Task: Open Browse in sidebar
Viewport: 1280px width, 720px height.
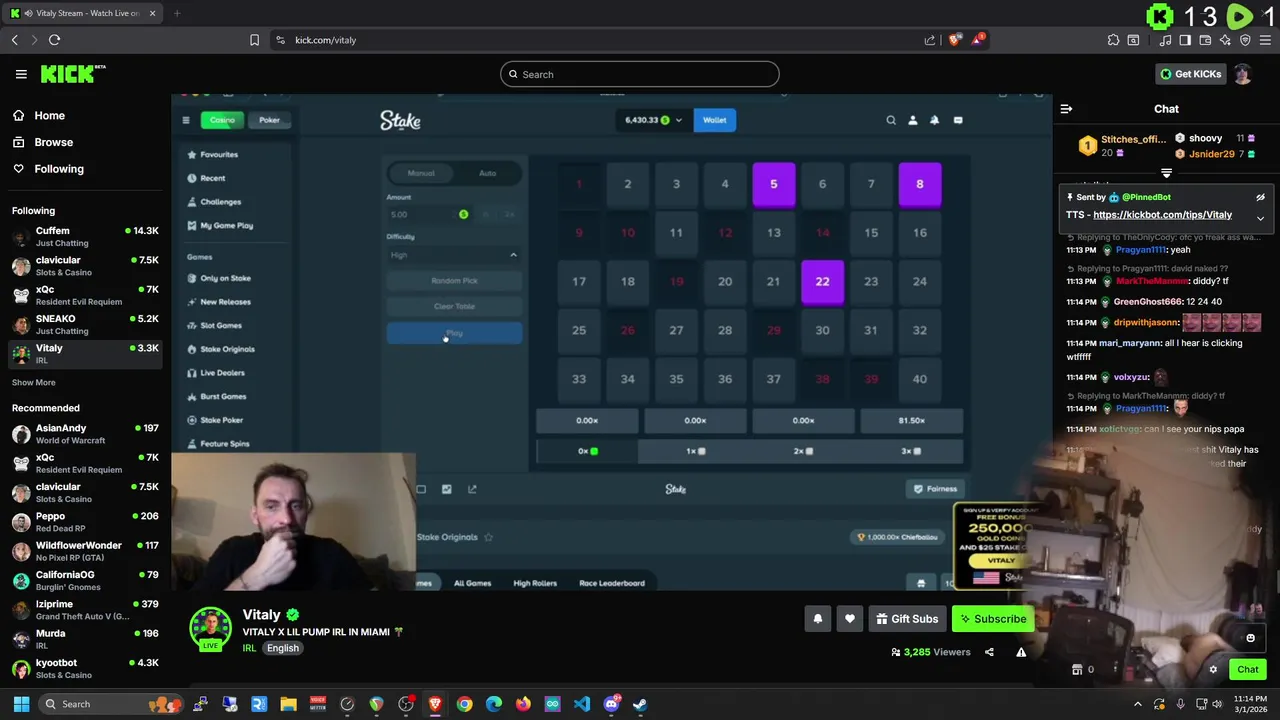Action: (x=53, y=142)
